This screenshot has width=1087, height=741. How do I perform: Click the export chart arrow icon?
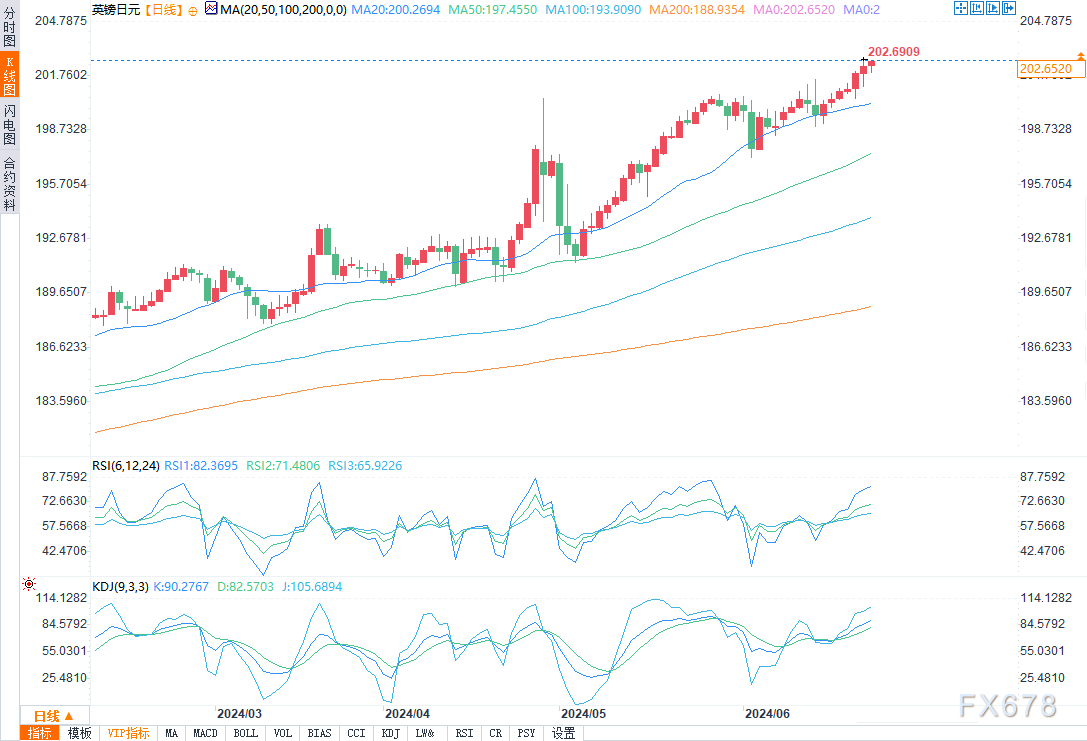[1009, 8]
